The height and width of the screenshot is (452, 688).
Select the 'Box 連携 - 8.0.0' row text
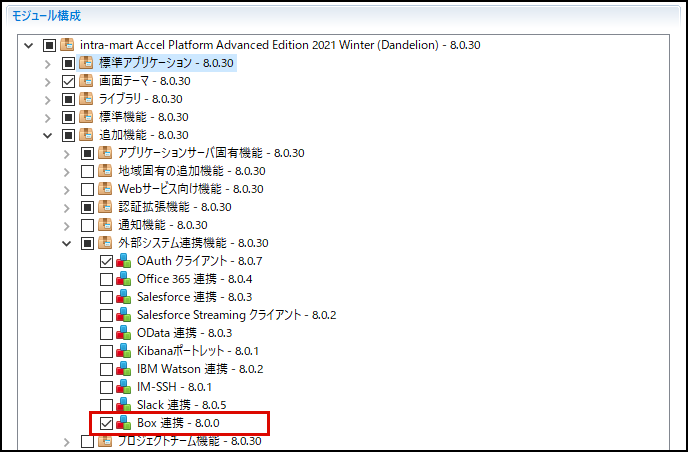click(178, 423)
